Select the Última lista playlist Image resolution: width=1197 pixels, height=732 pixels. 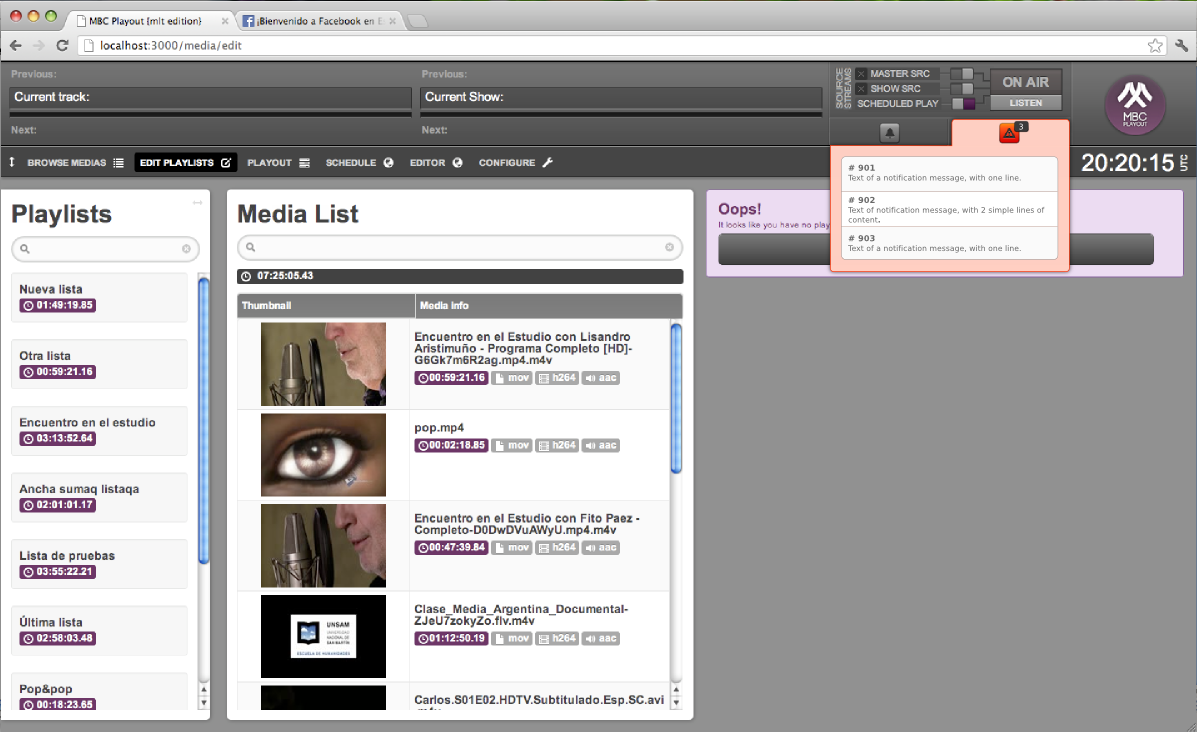tap(99, 630)
